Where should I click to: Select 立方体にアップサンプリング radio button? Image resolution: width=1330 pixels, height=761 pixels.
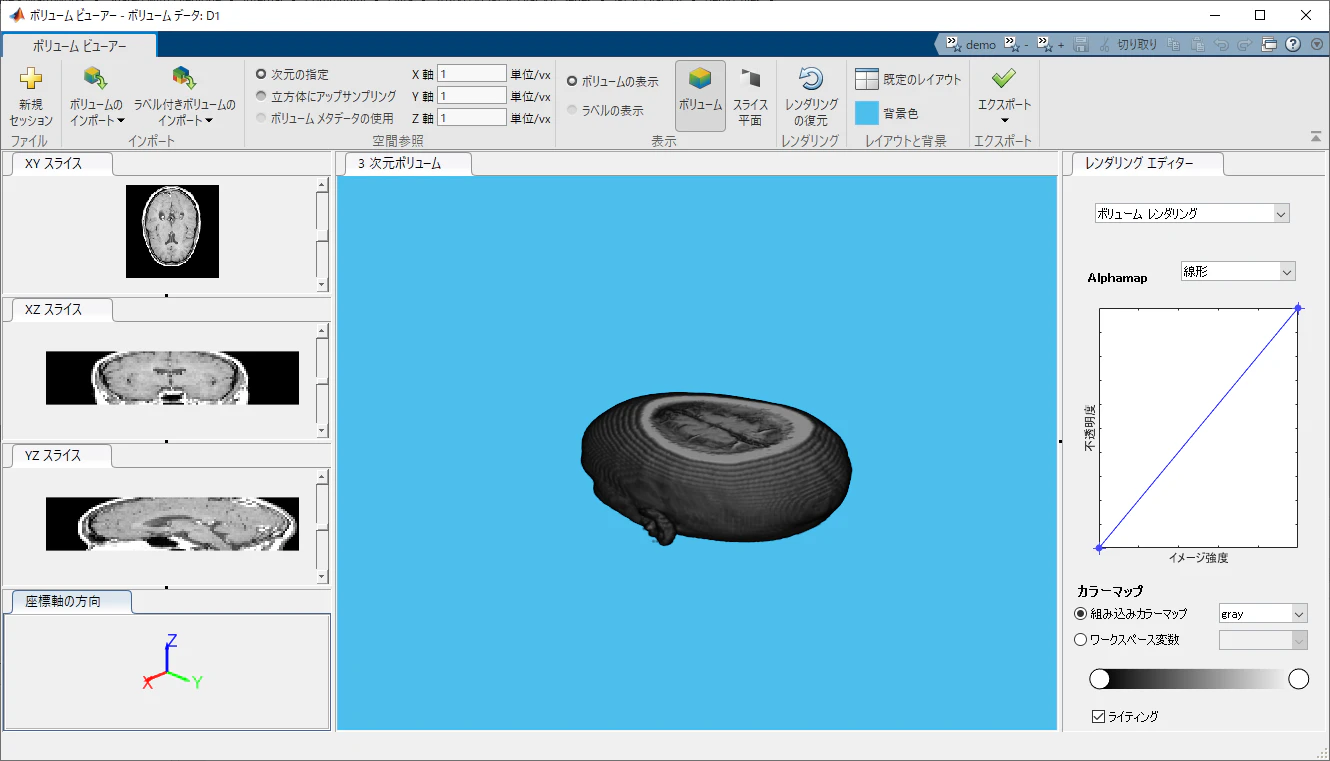[x=261, y=96]
